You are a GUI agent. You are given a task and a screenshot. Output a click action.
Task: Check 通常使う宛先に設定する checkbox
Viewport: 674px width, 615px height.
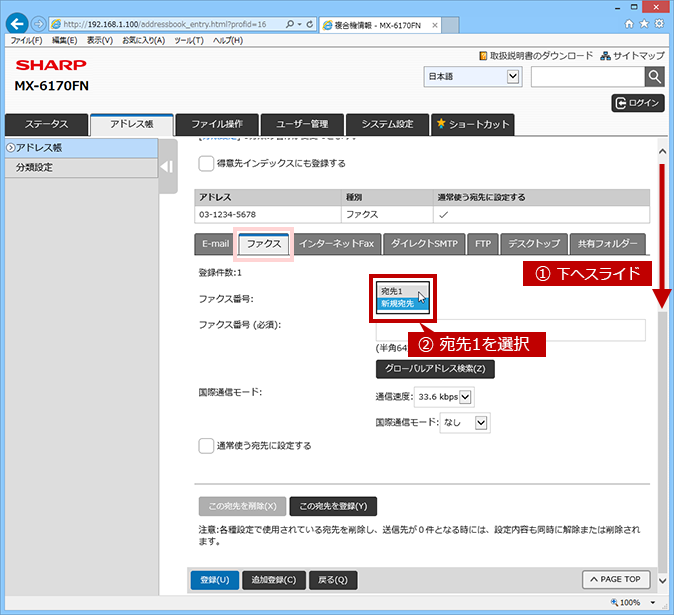[206, 446]
